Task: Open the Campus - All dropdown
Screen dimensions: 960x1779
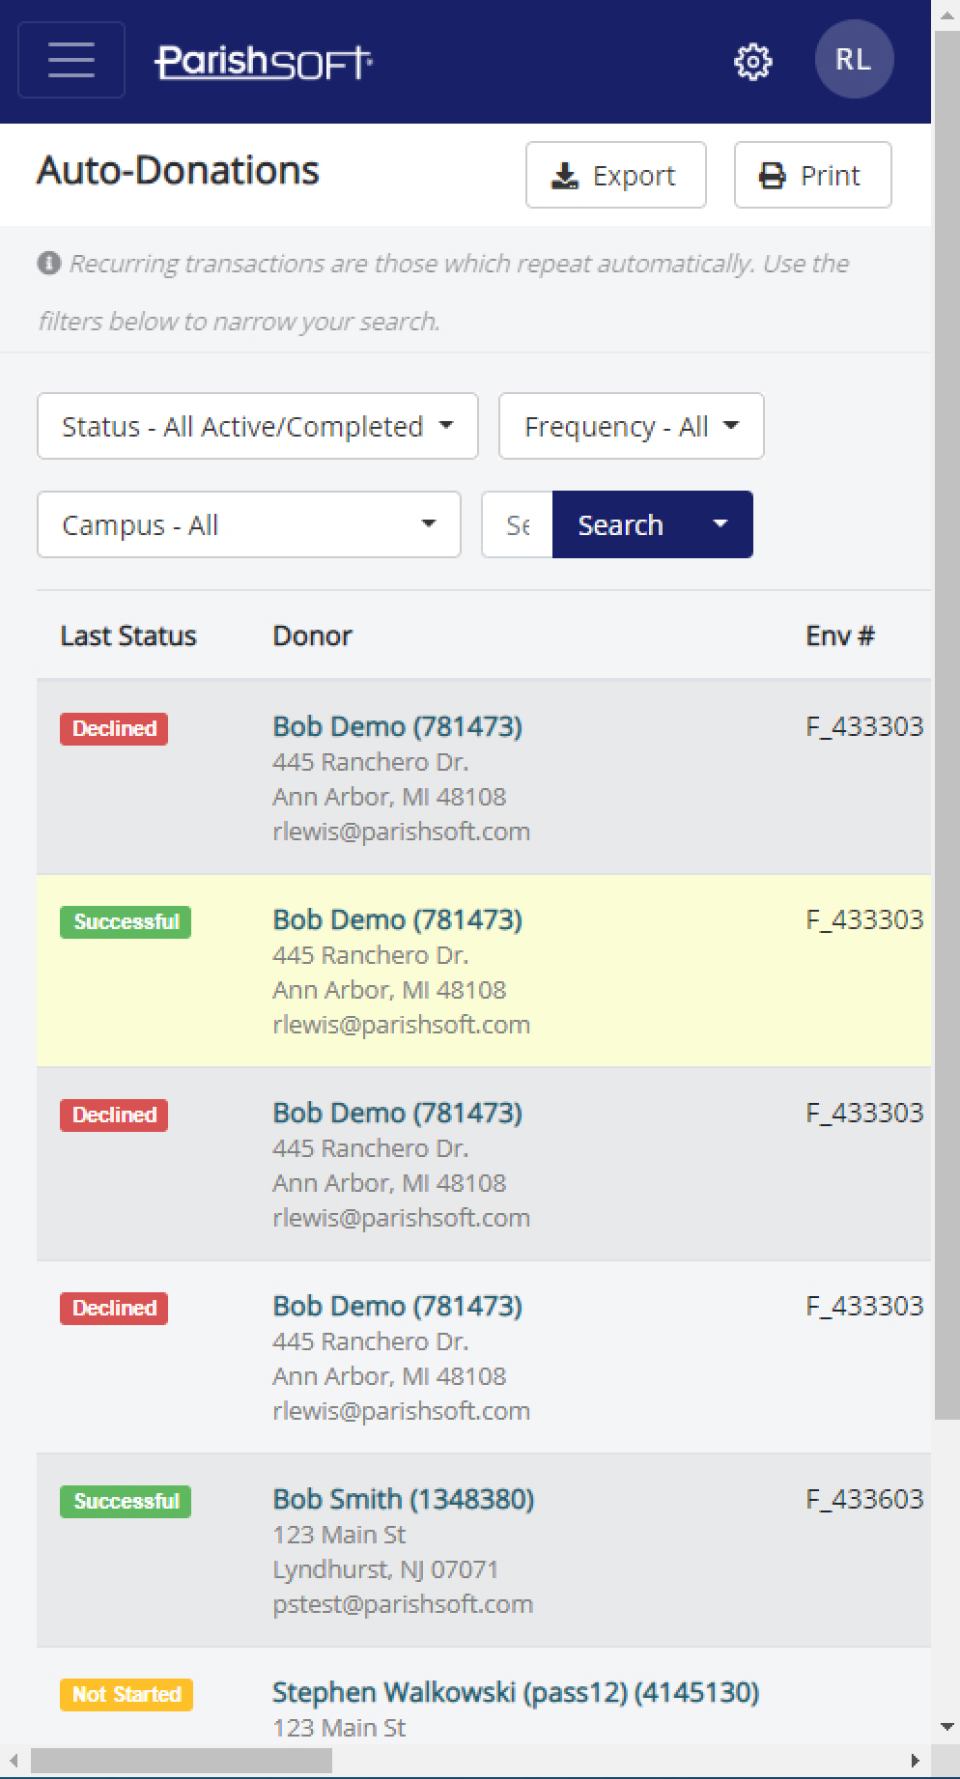Action: pyautogui.click(x=248, y=524)
